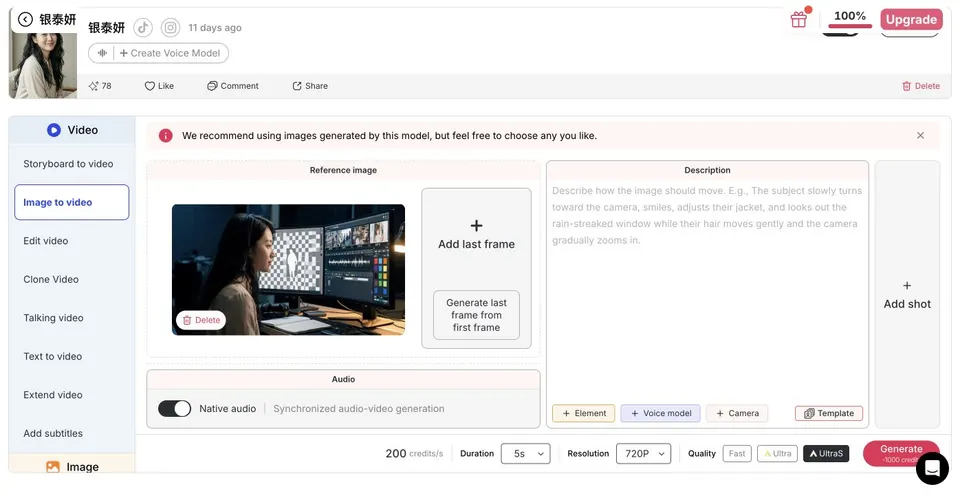
Task: Add an Element to the description
Action: 584,413
